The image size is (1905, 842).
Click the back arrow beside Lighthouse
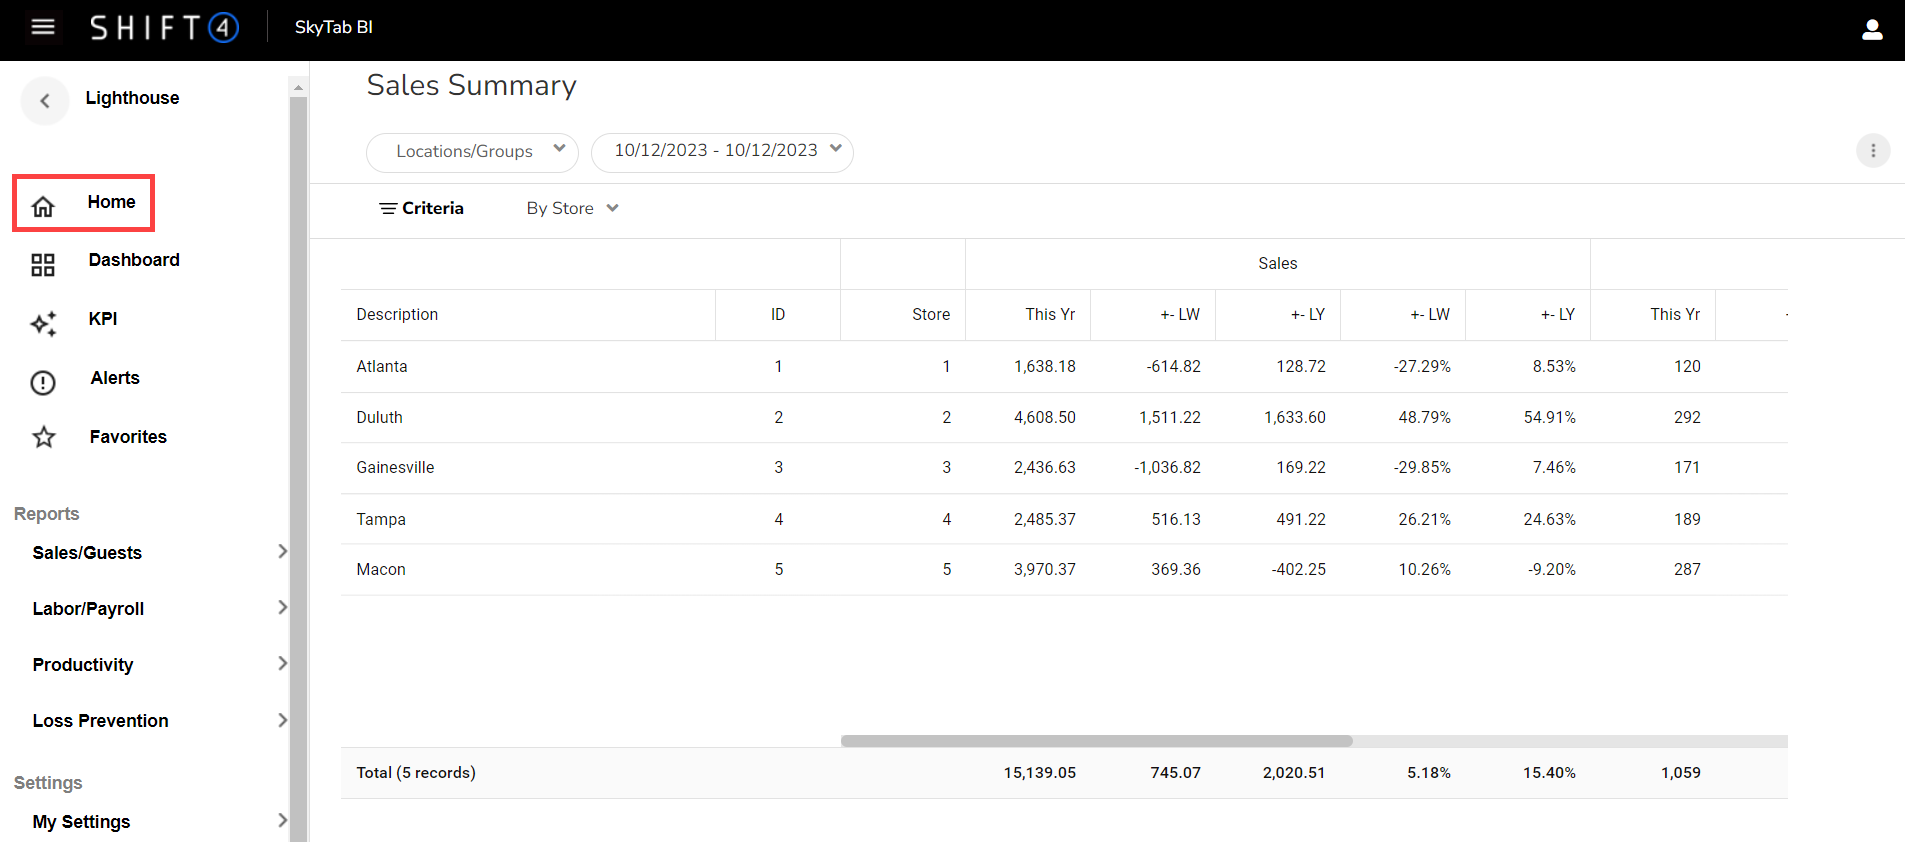pos(45,100)
